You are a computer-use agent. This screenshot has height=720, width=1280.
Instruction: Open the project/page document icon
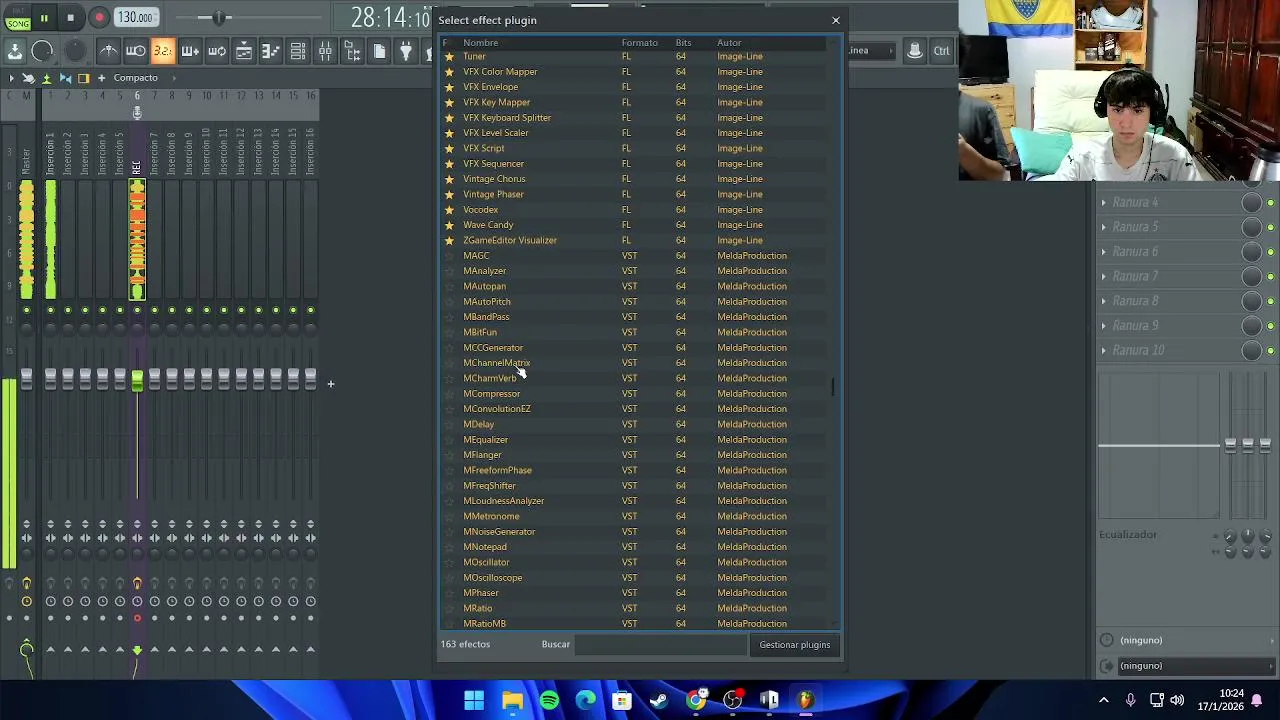pyautogui.click(x=379, y=51)
